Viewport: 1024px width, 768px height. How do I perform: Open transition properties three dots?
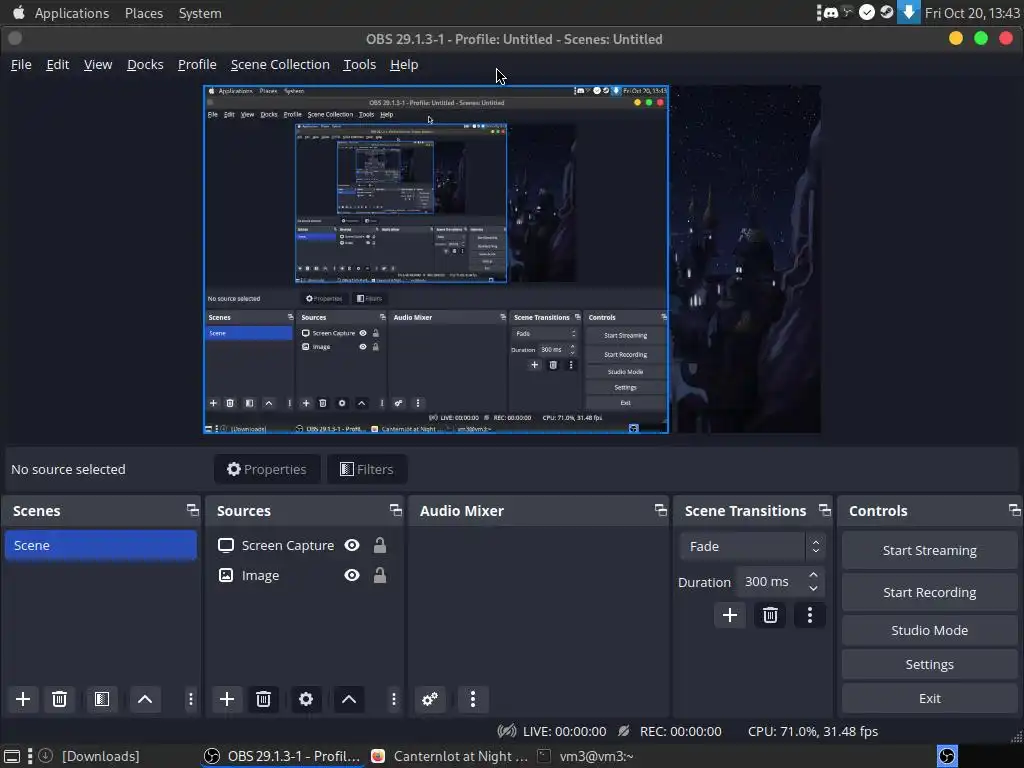[x=810, y=615]
